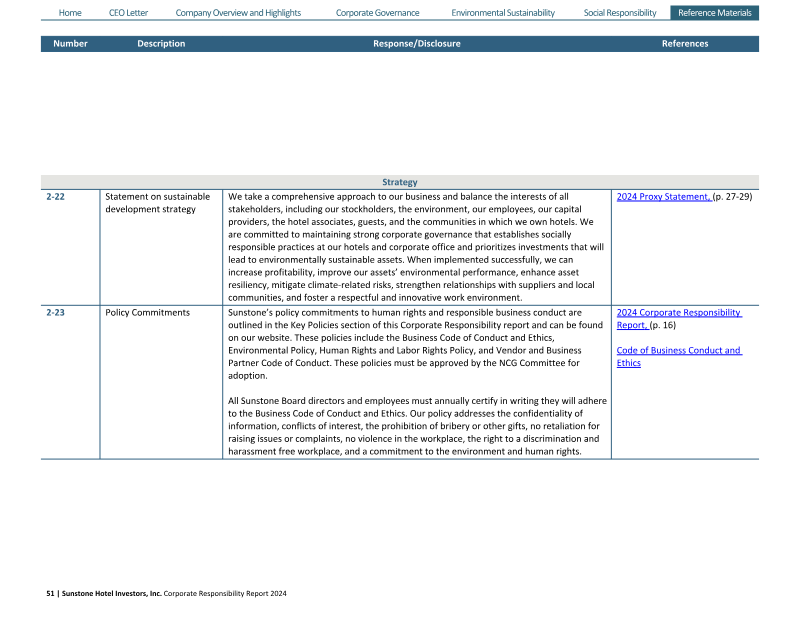Open the 2024 Proxy Statement link
This screenshot has height=618, width=800.
[664, 197]
